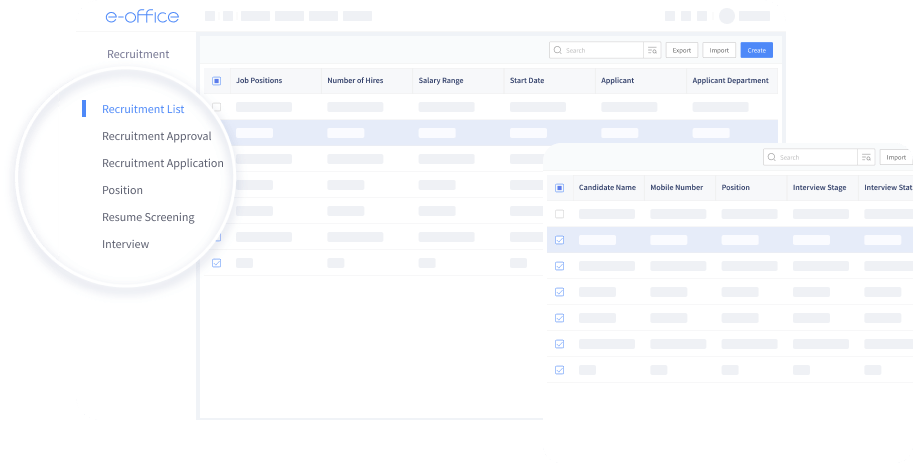Click the Recruitment module heading
The width and height of the screenshot is (913, 463).
coord(138,54)
